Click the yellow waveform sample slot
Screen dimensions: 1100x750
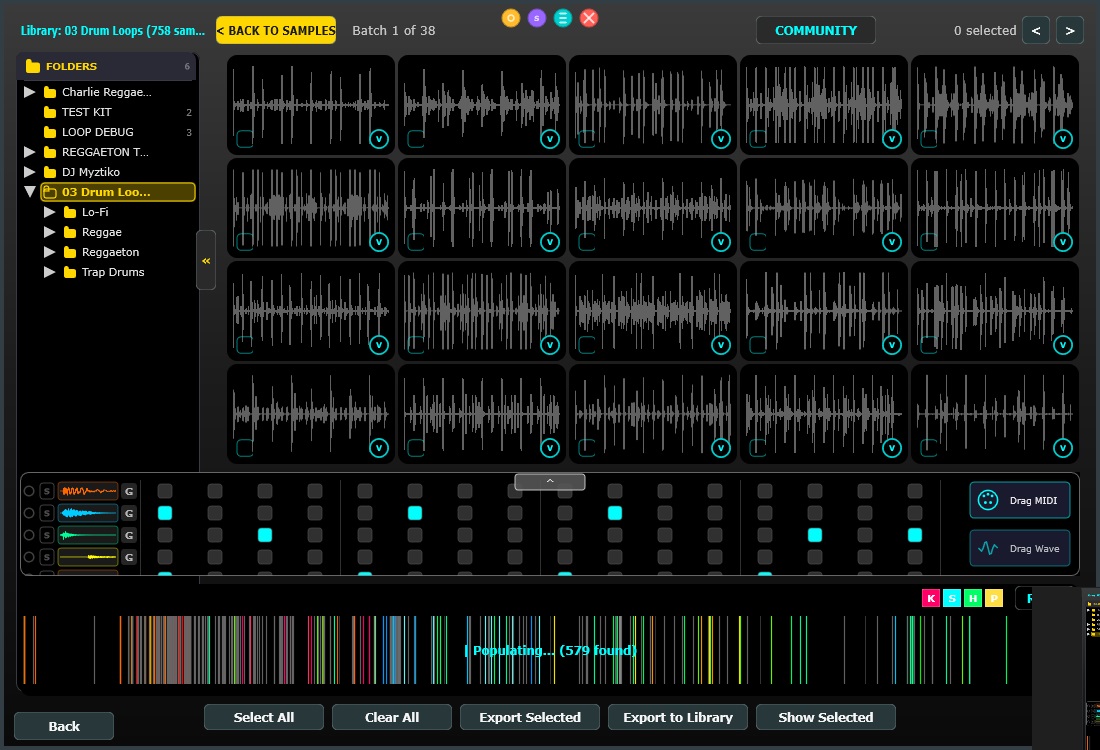click(88, 558)
